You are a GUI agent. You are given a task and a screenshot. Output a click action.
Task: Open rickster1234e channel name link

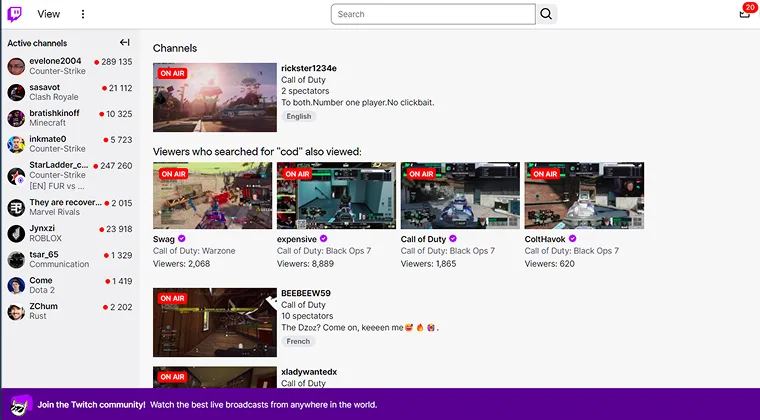click(x=309, y=68)
